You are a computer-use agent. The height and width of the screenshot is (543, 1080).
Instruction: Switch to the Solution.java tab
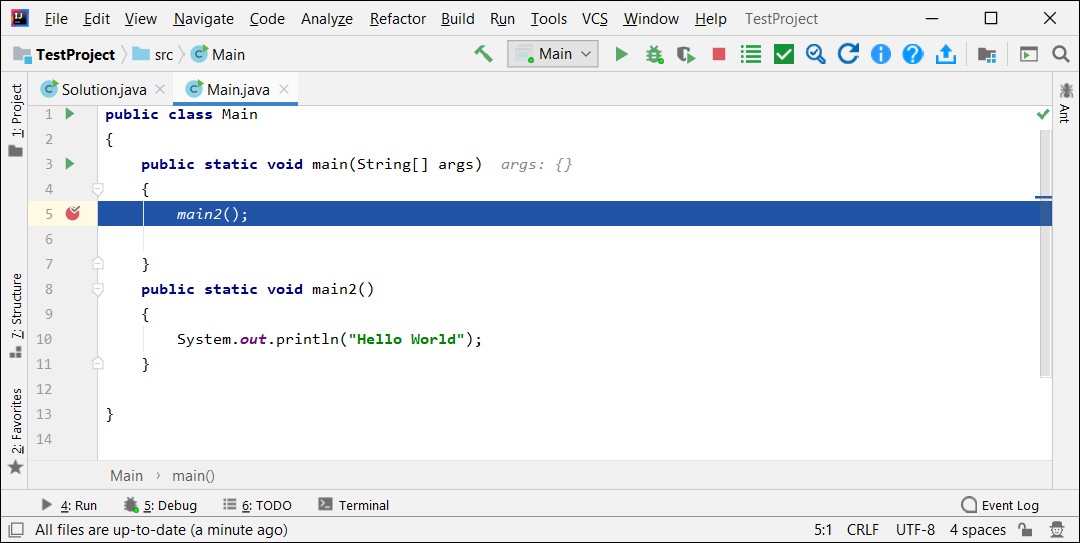(103, 90)
